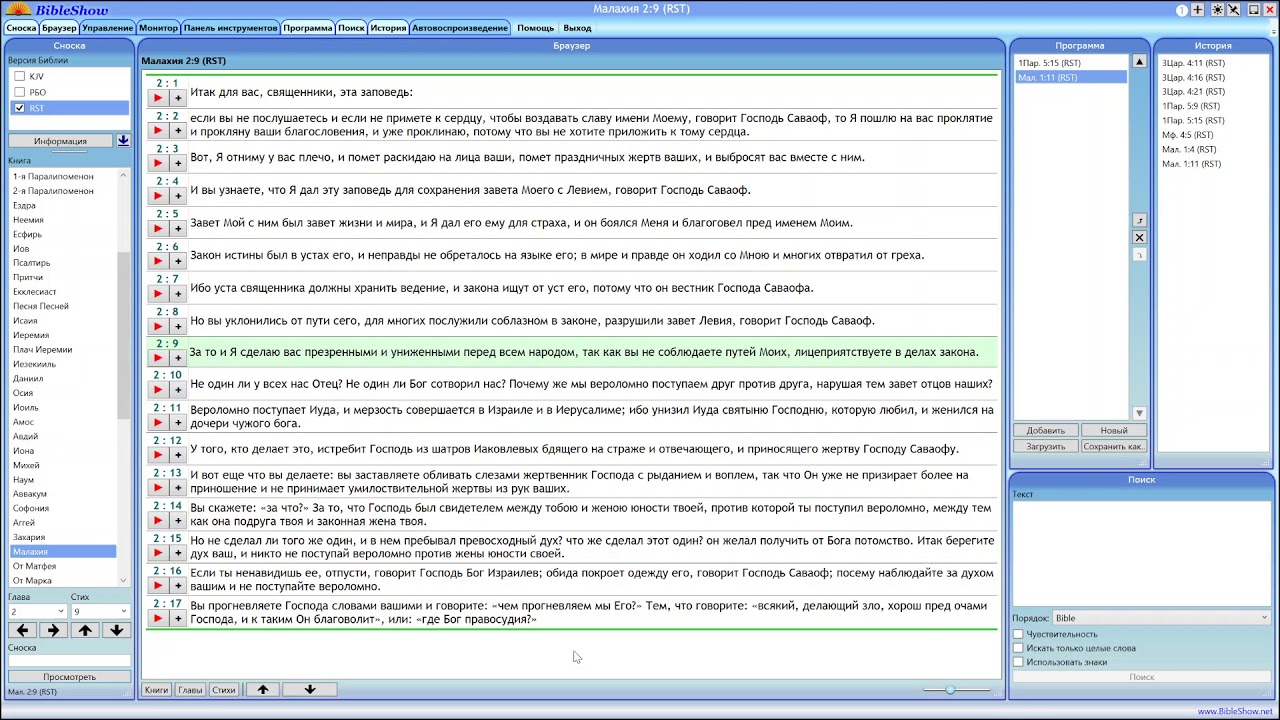This screenshot has height=720, width=1280.
Task: Select history entry Мф. 4:5 (RST)
Action: [x=1187, y=135]
